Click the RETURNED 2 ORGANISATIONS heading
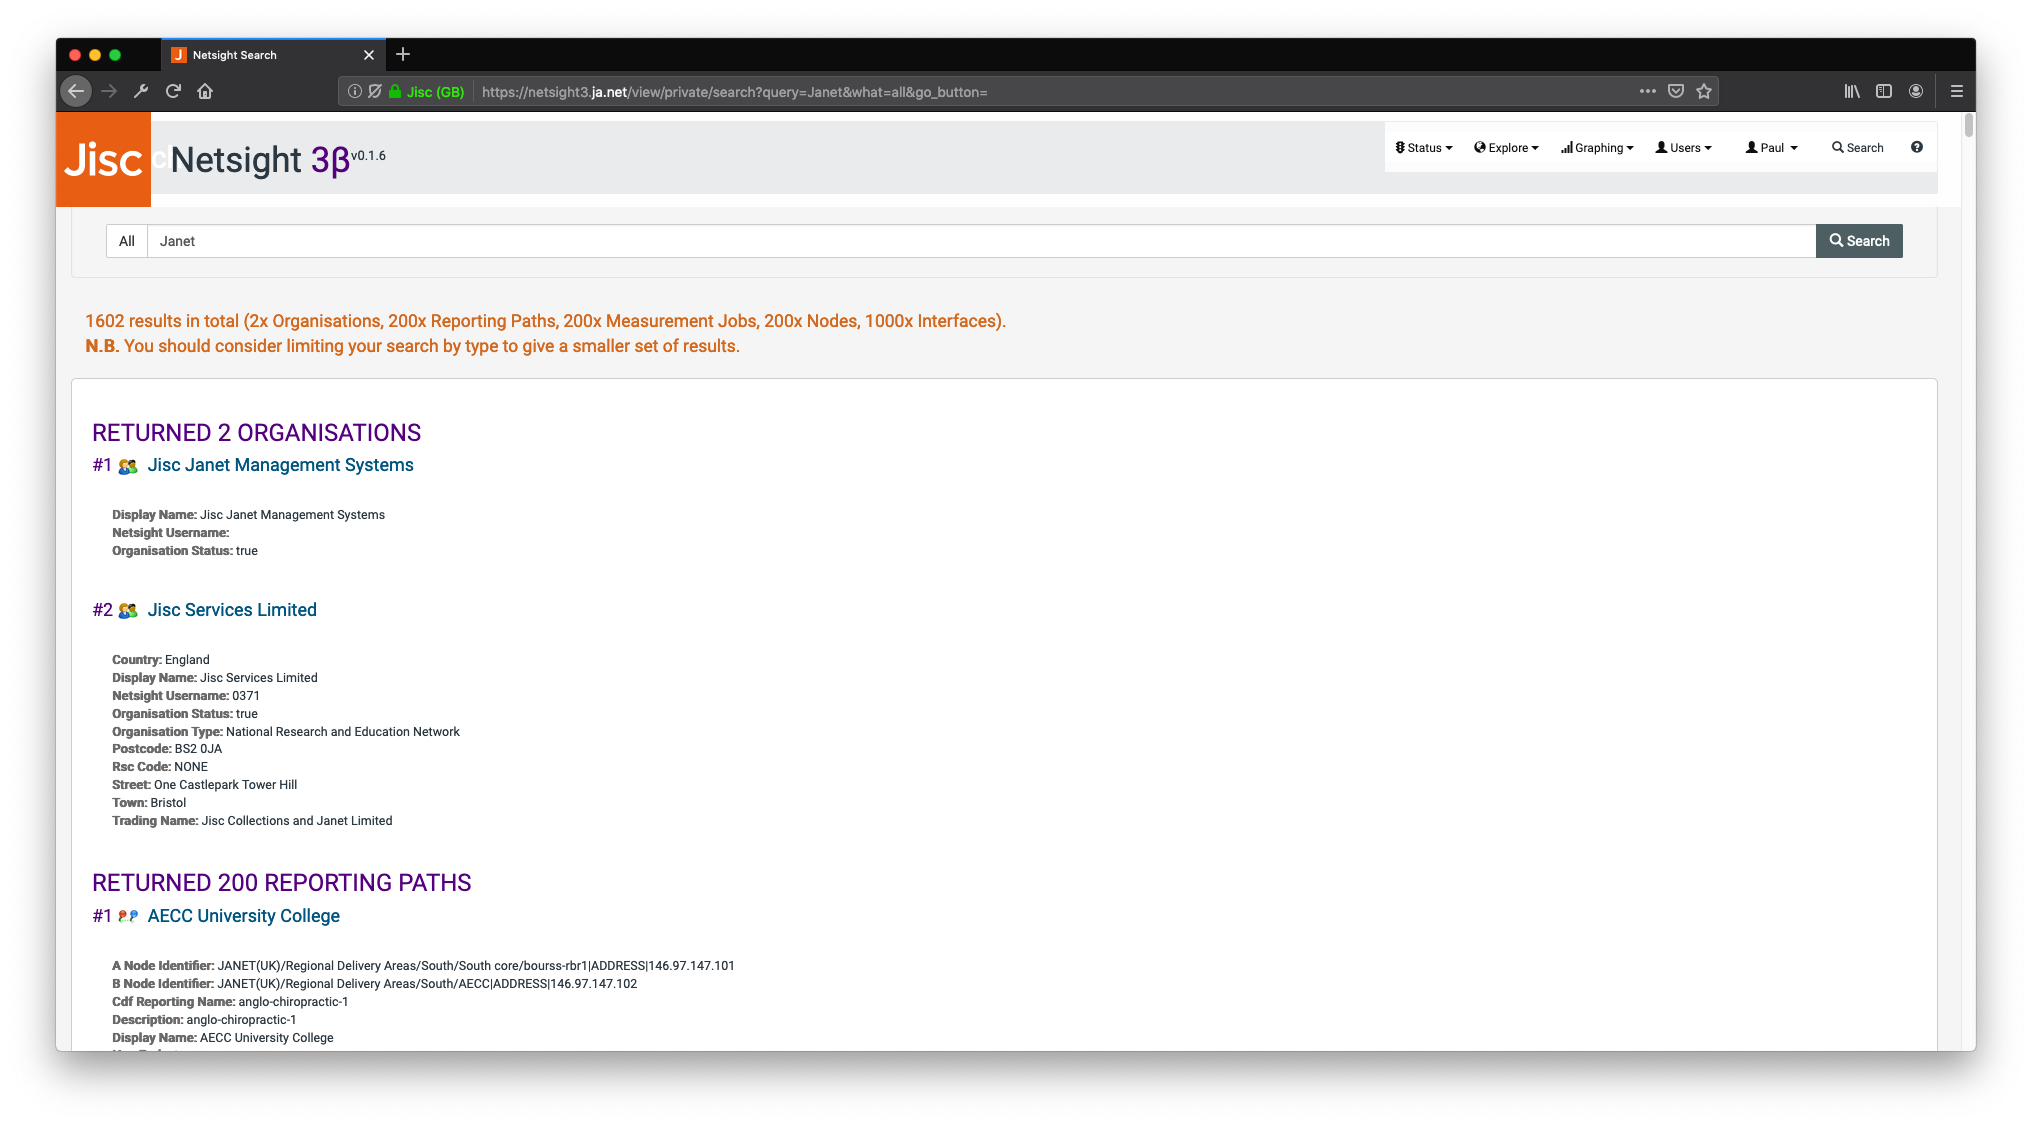 click(x=257, y=433)
